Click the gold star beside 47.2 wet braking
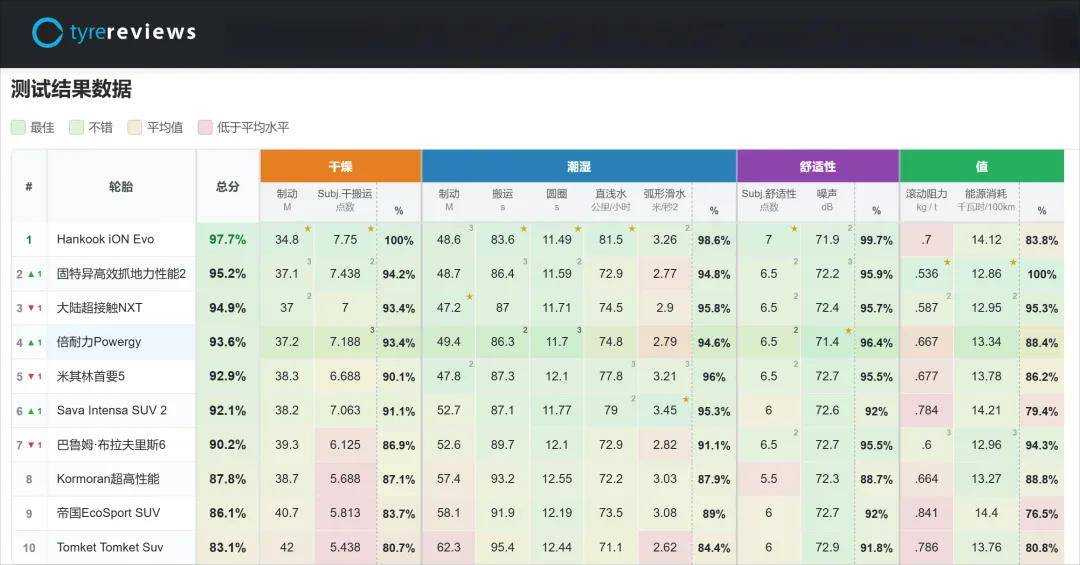This screenshot has width=1080, height=565. coord(470,296)
